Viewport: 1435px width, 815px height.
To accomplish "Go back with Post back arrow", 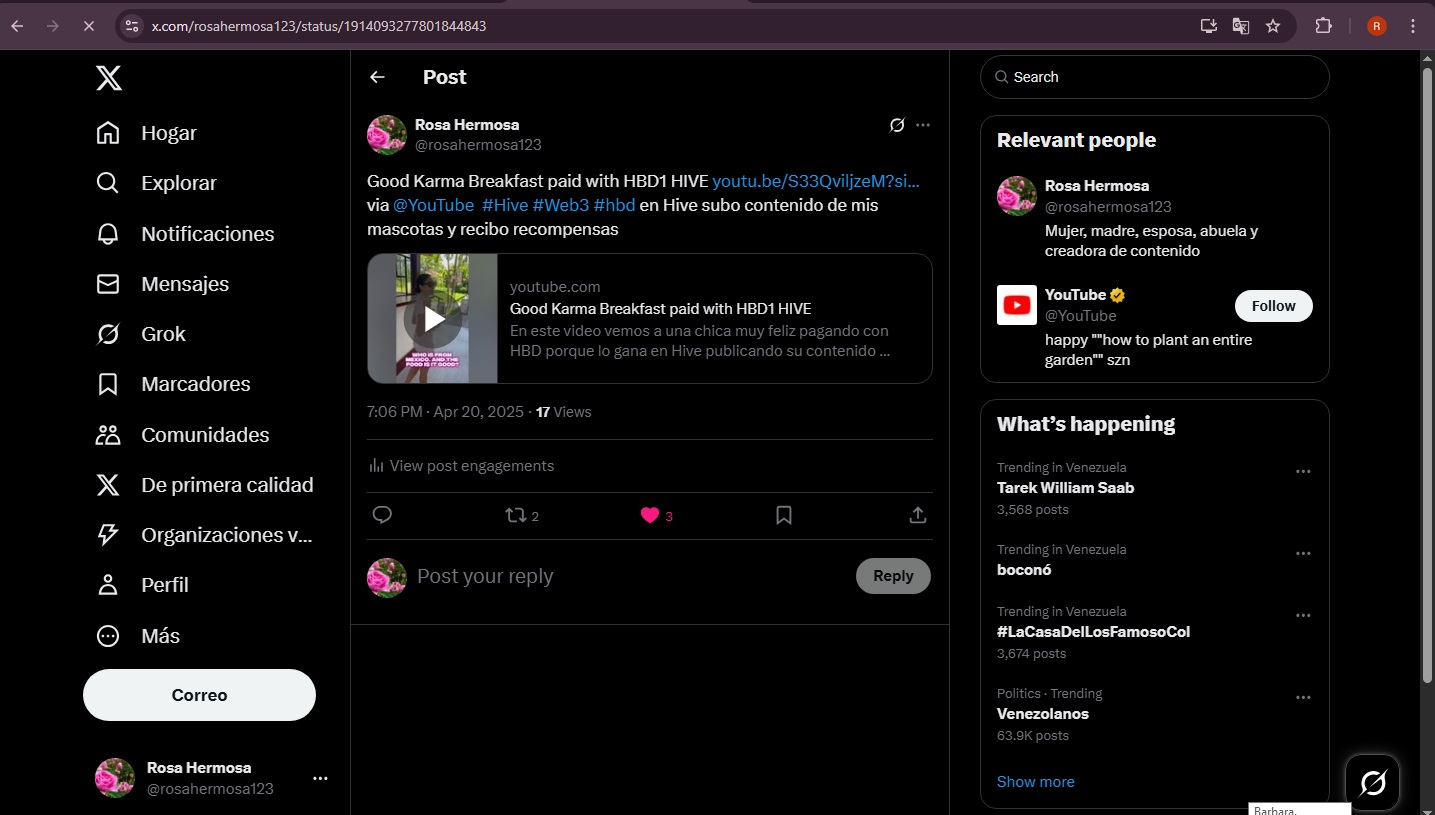I will (377, 77).
